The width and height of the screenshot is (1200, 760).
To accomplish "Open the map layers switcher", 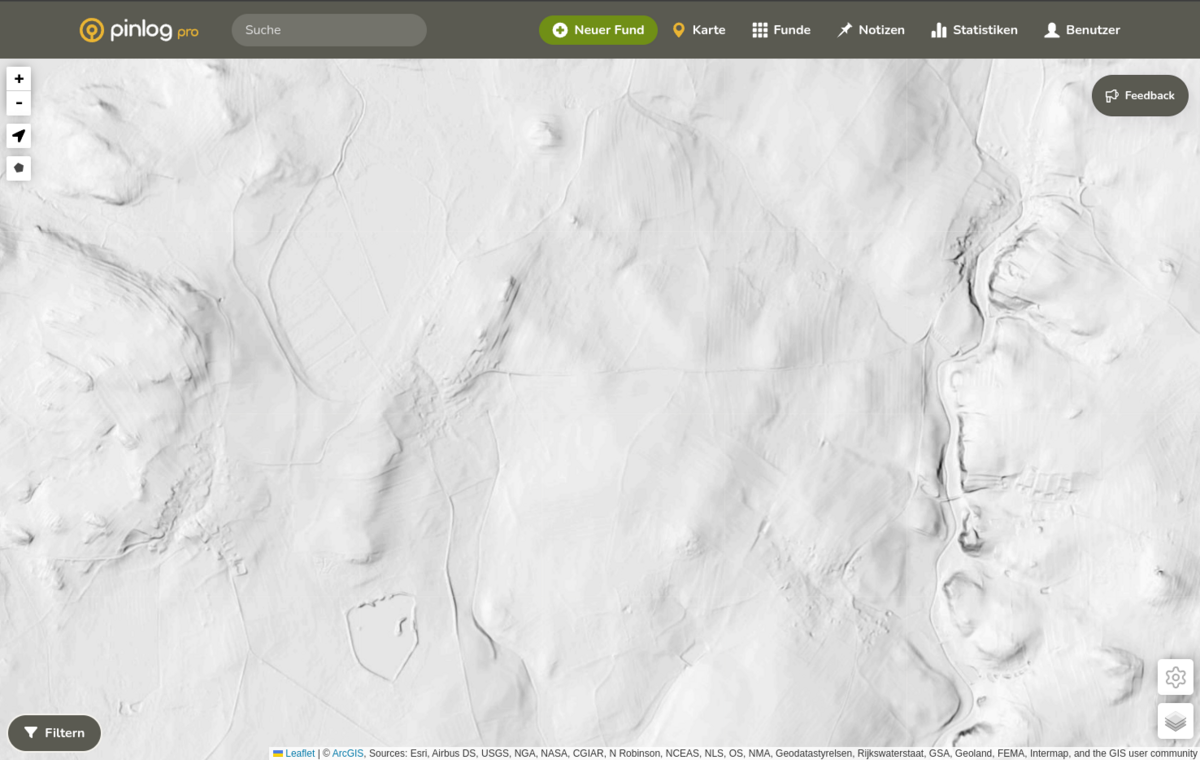I will click(1175, 721).
